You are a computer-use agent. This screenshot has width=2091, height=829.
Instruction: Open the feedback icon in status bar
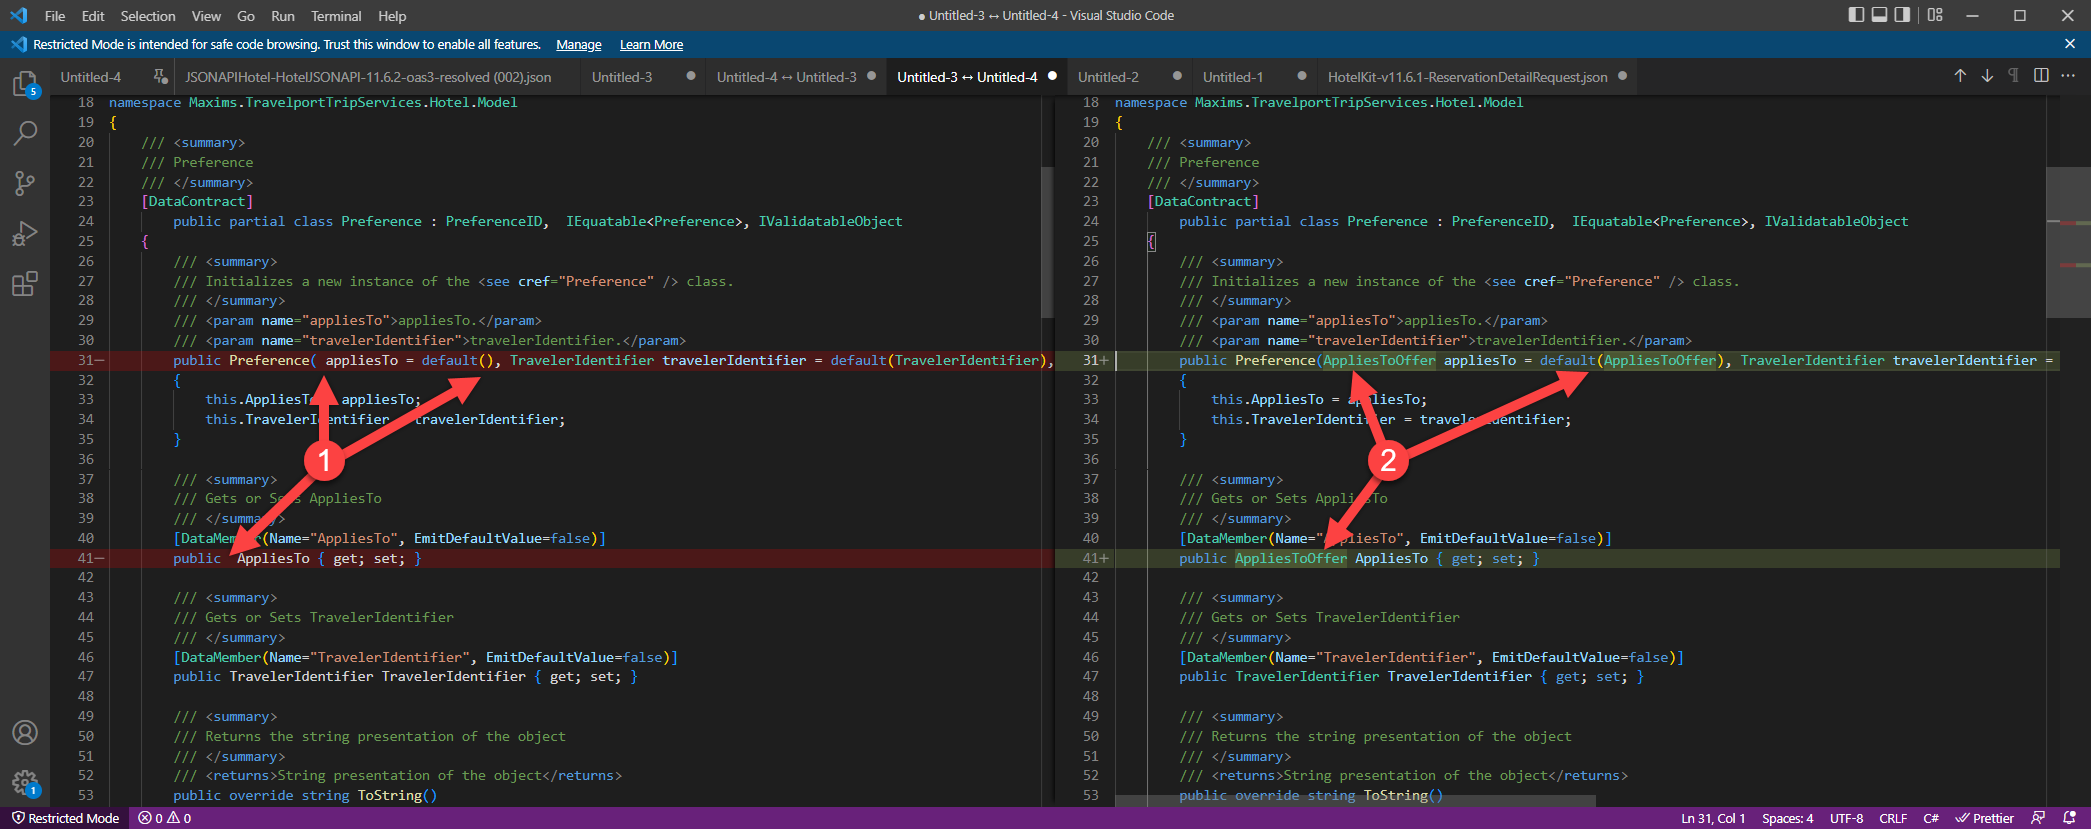2038,818
